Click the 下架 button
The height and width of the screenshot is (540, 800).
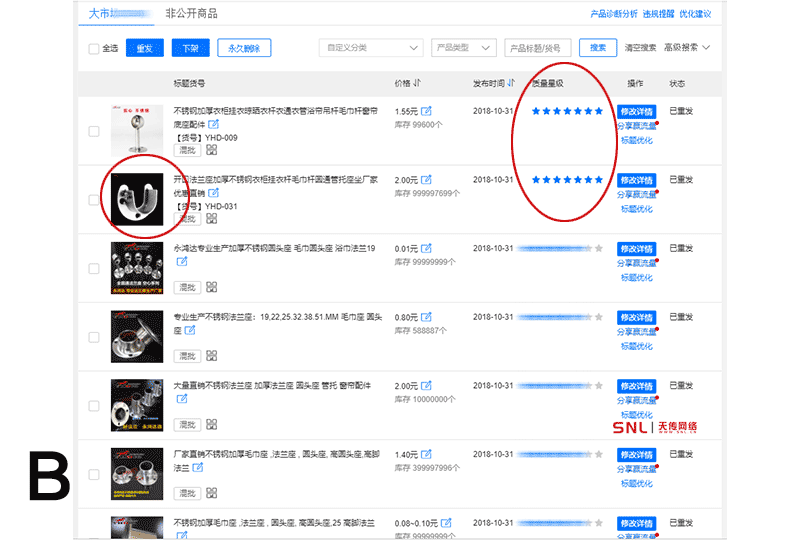[x=191, y=48]
